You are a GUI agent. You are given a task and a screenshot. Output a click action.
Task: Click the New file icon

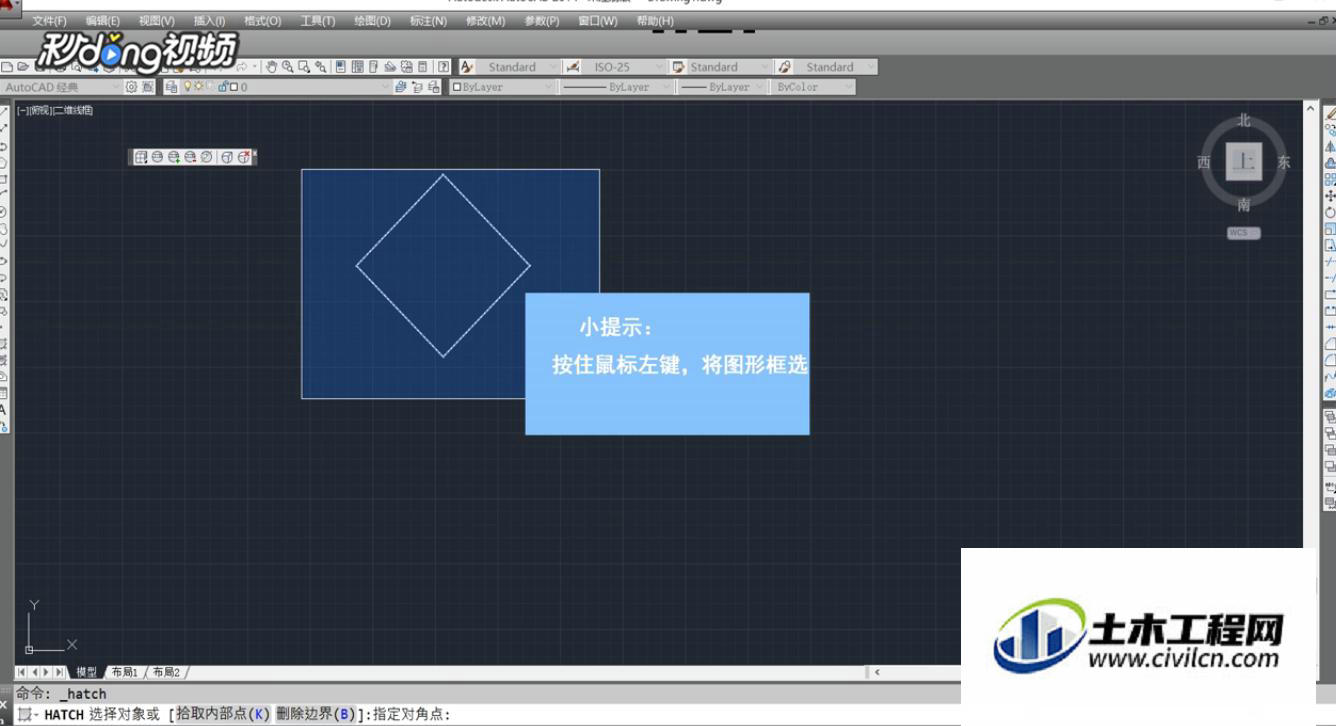(x=6, y=67)
